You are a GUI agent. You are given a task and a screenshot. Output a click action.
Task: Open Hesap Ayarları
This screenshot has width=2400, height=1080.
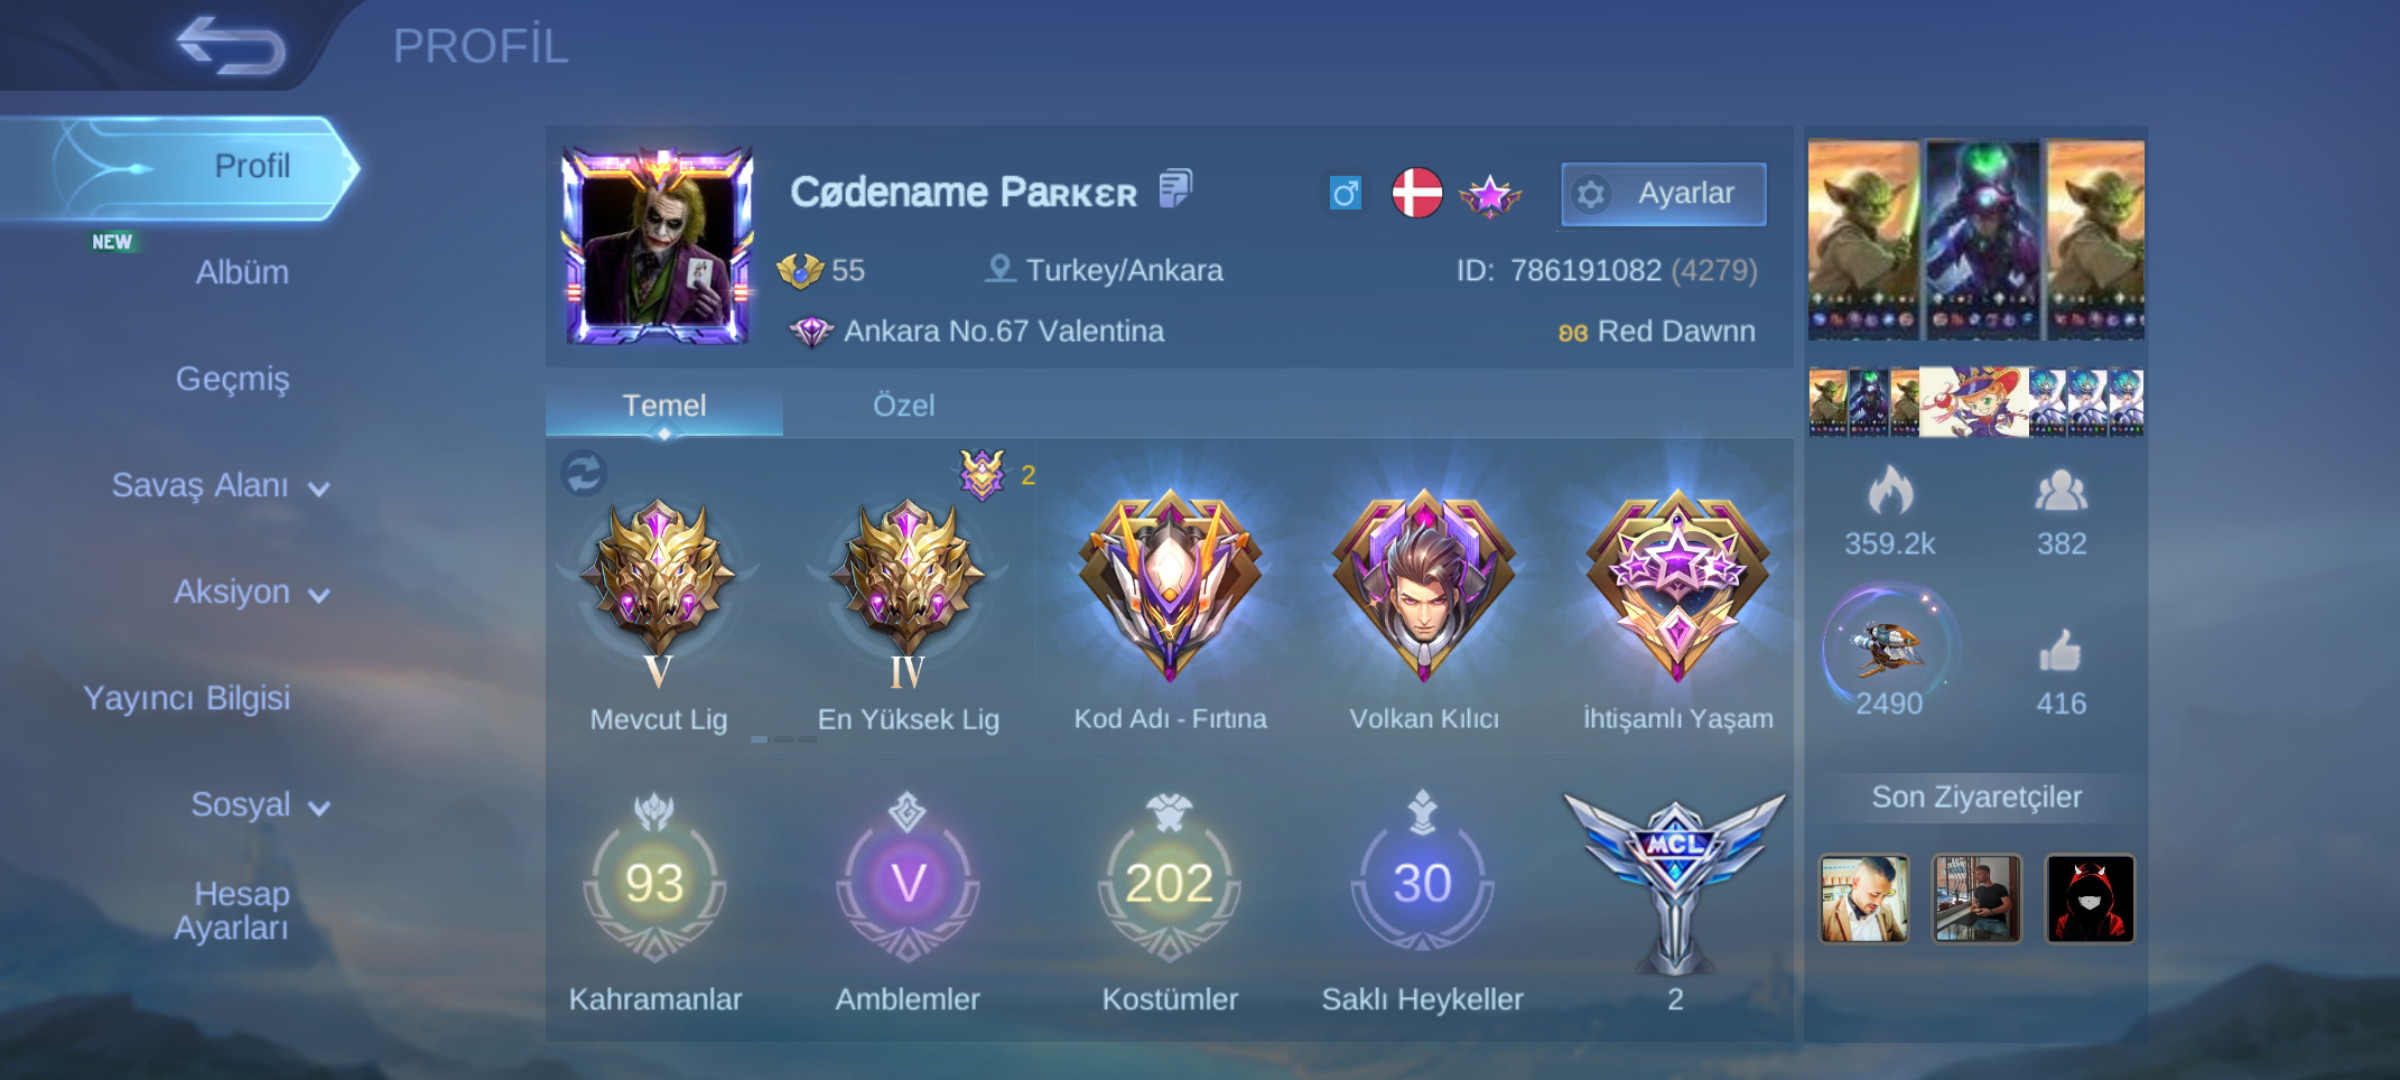232,910
